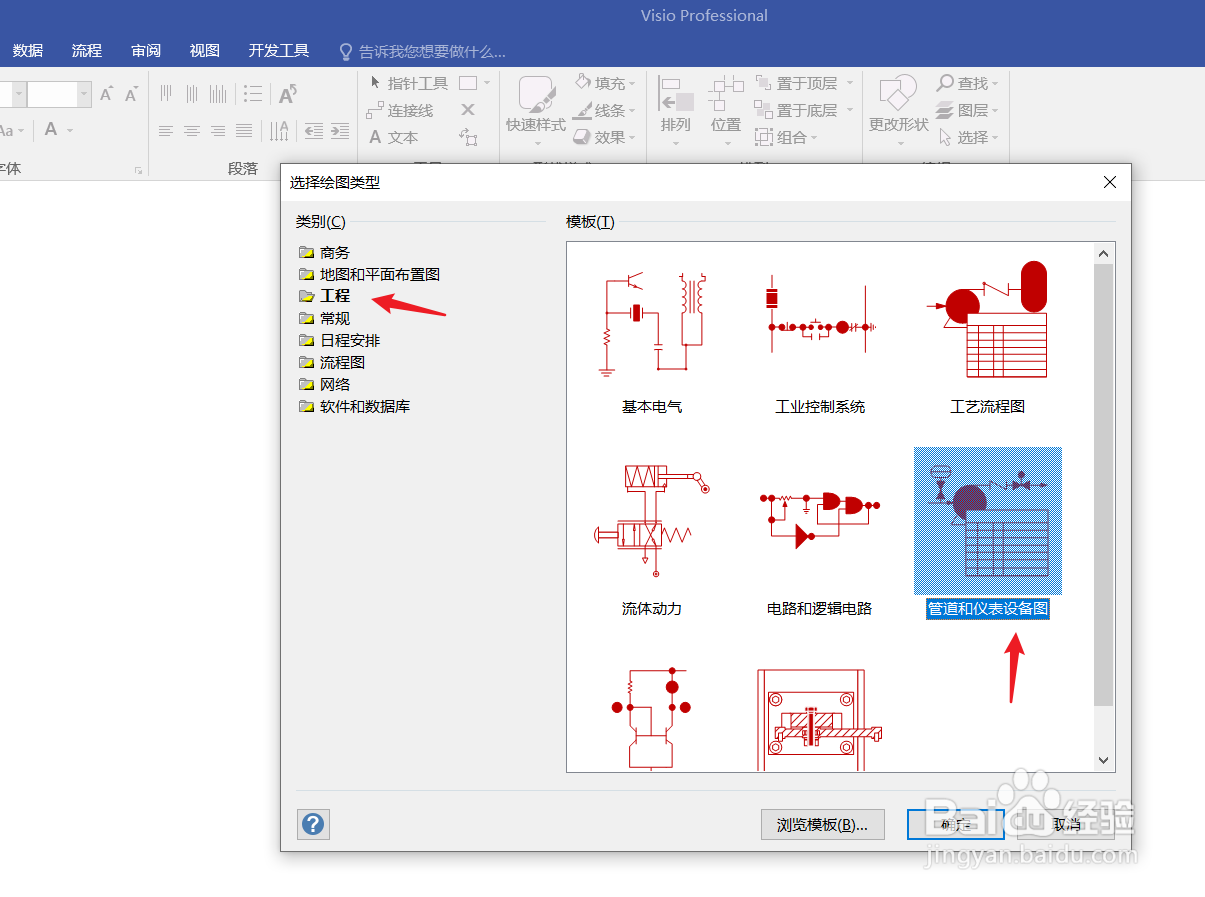The height and width of the screenshot is (897, 1205).
Task: Close the 选择绘图类型 dialog
Action: click(1109, 182)
